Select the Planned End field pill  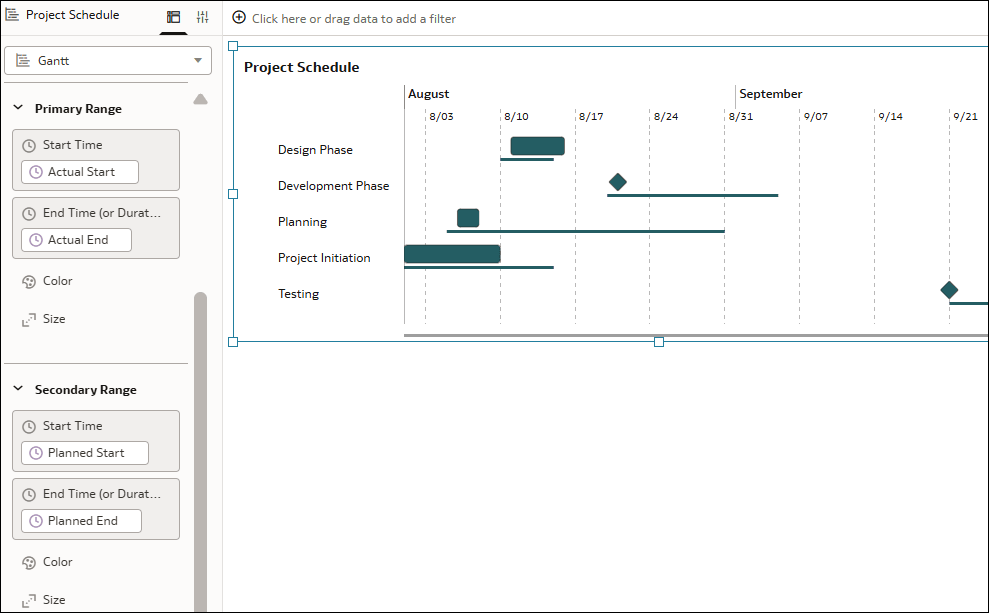[80, 520]
